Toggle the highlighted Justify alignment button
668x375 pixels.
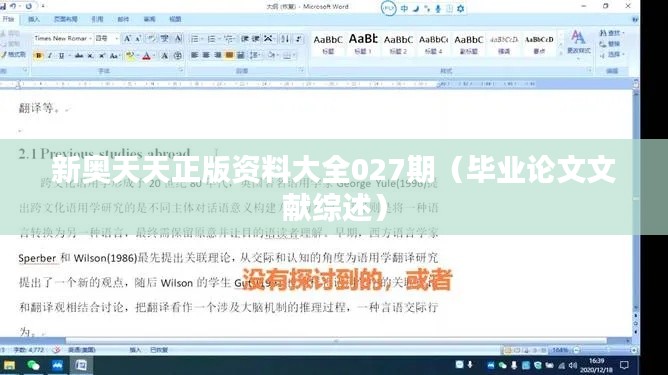[x=229, y=55]
